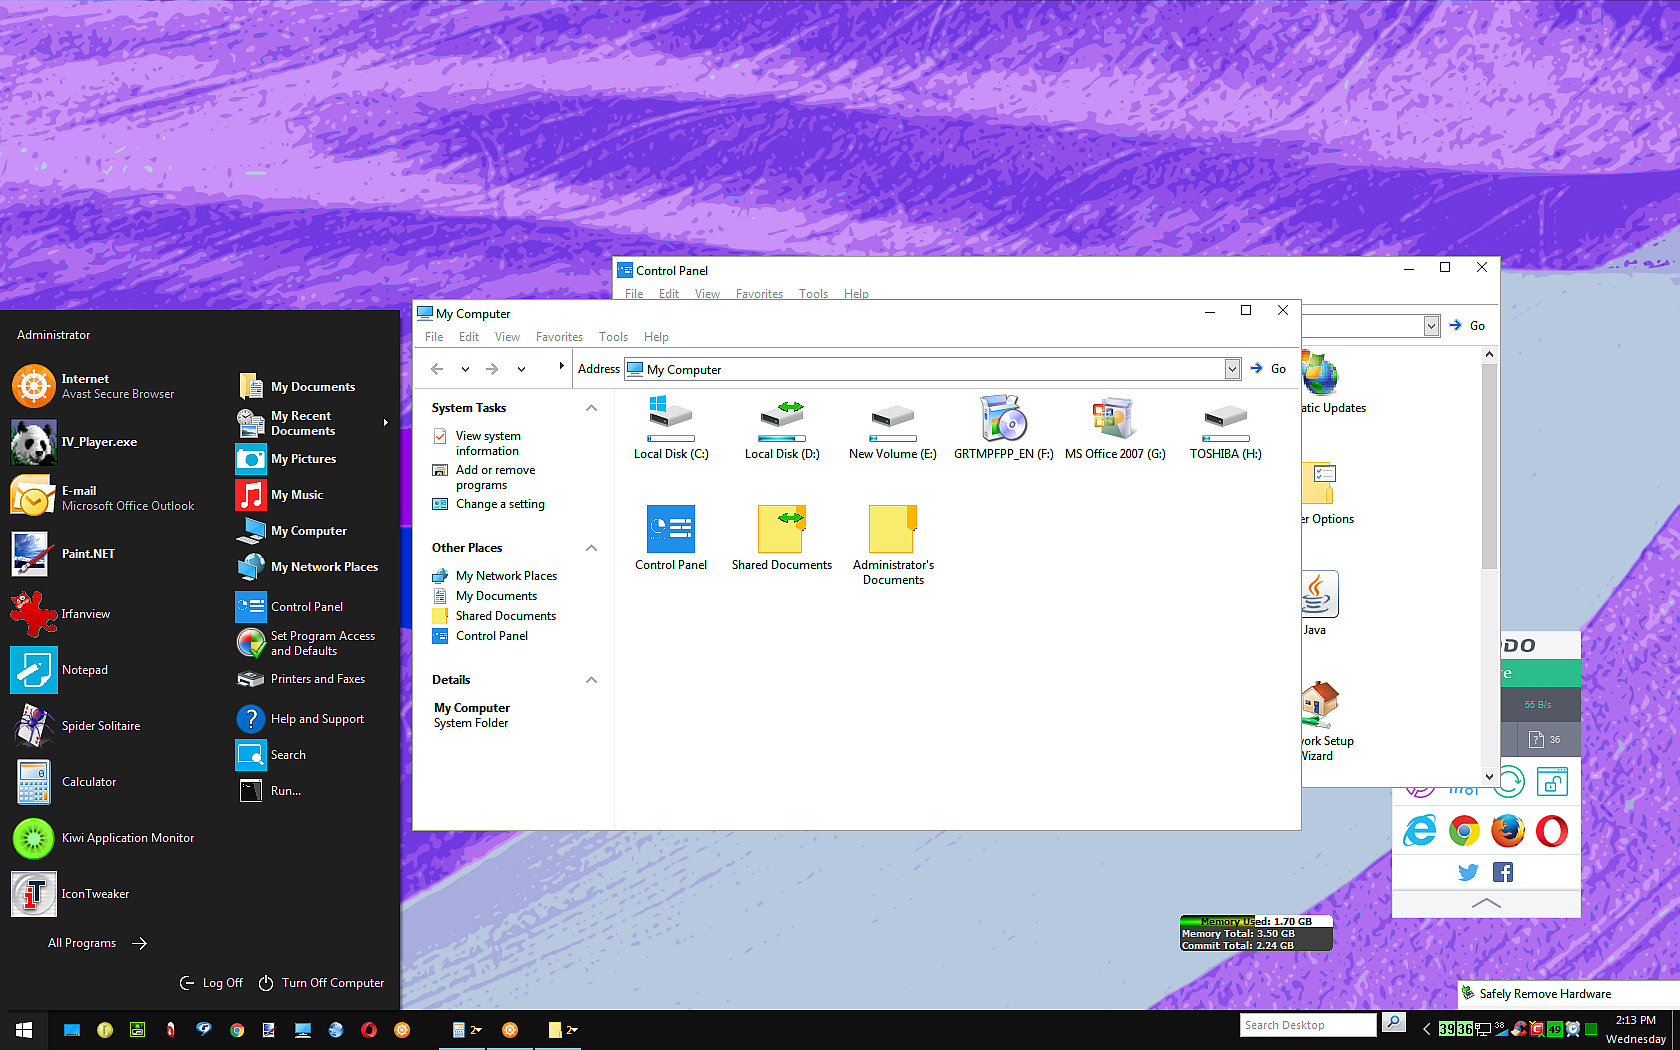Open Kiwi Application Monitor
Screen dimensions: 1680x1050
point(127,838)
